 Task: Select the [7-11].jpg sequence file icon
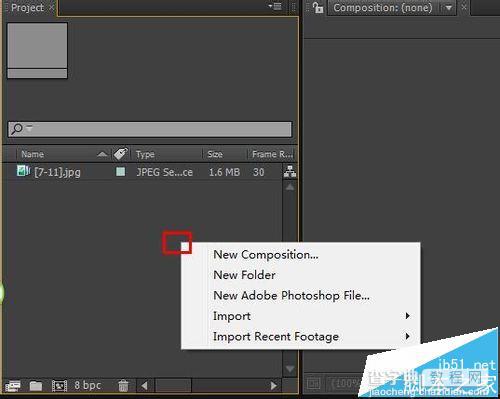tap(23, 171)
